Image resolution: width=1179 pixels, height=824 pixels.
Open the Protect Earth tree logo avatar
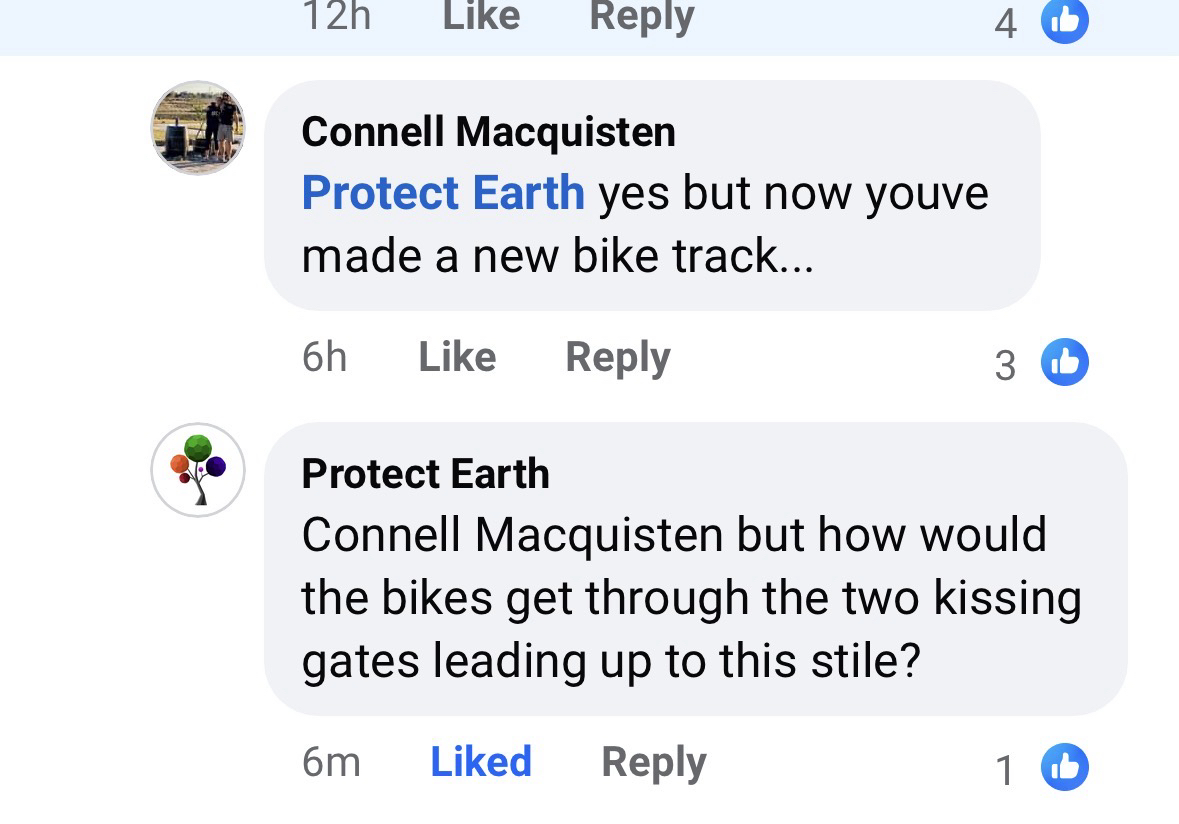[x=198, y=470]
